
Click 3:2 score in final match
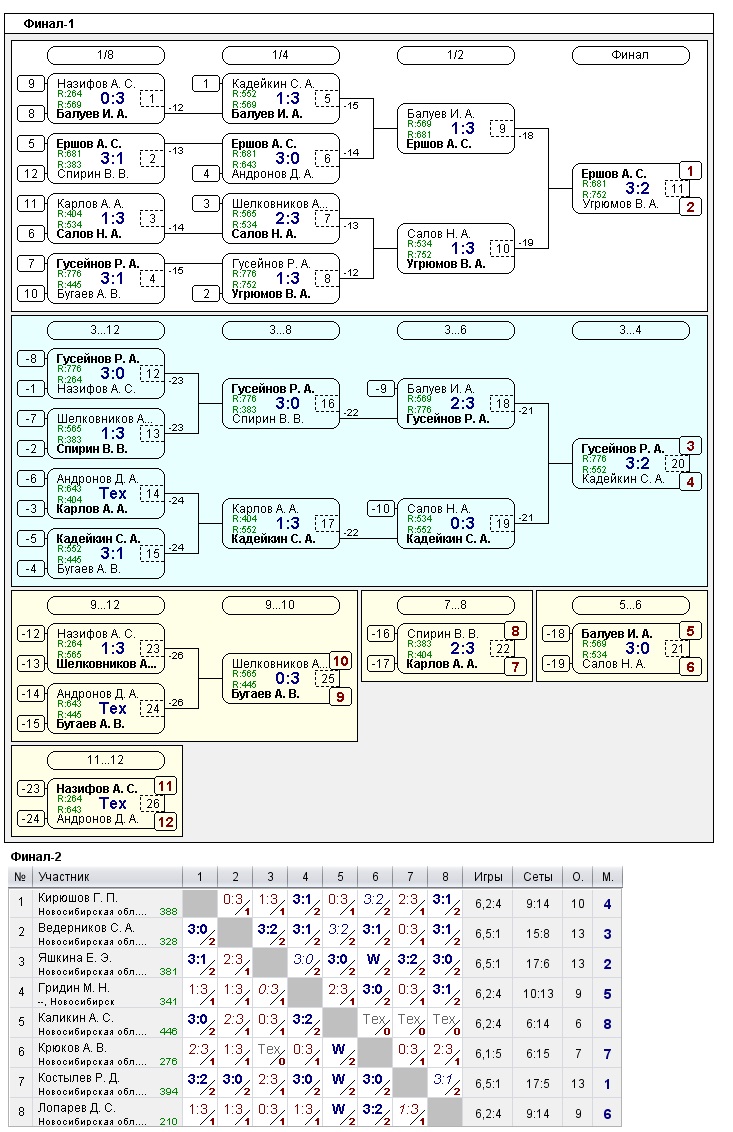pos(638,188)
